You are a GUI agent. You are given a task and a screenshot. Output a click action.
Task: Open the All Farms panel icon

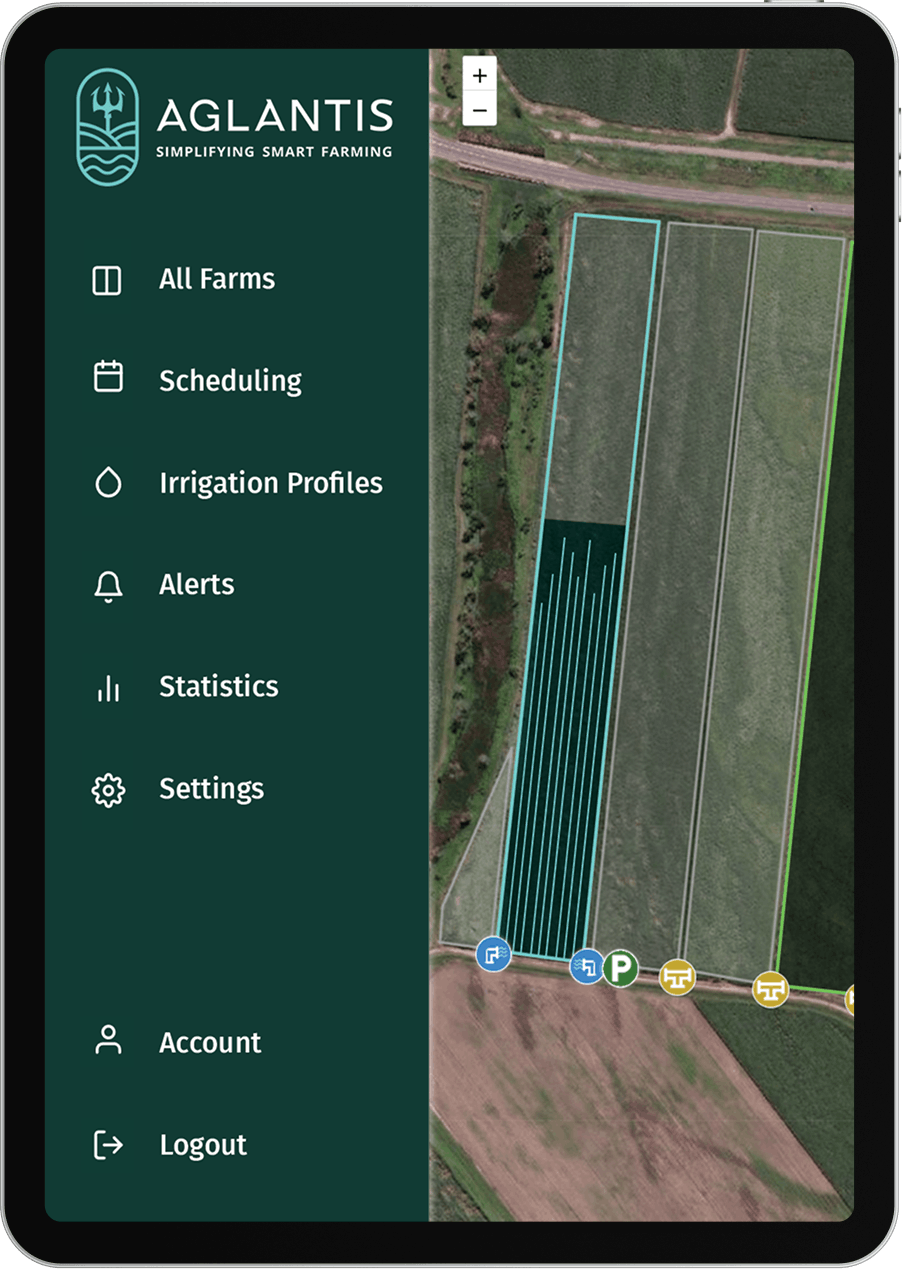pyautogui.click(x=107, y=280)
